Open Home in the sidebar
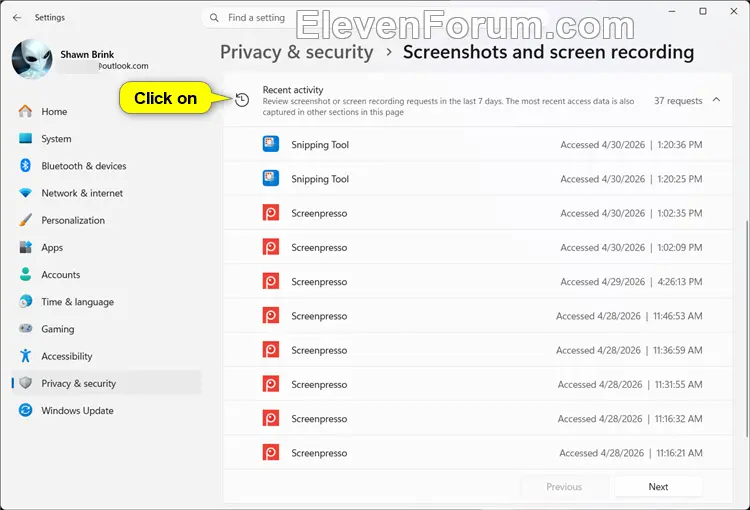This screenshot has height=510, width=750. [x=106, y=111]
